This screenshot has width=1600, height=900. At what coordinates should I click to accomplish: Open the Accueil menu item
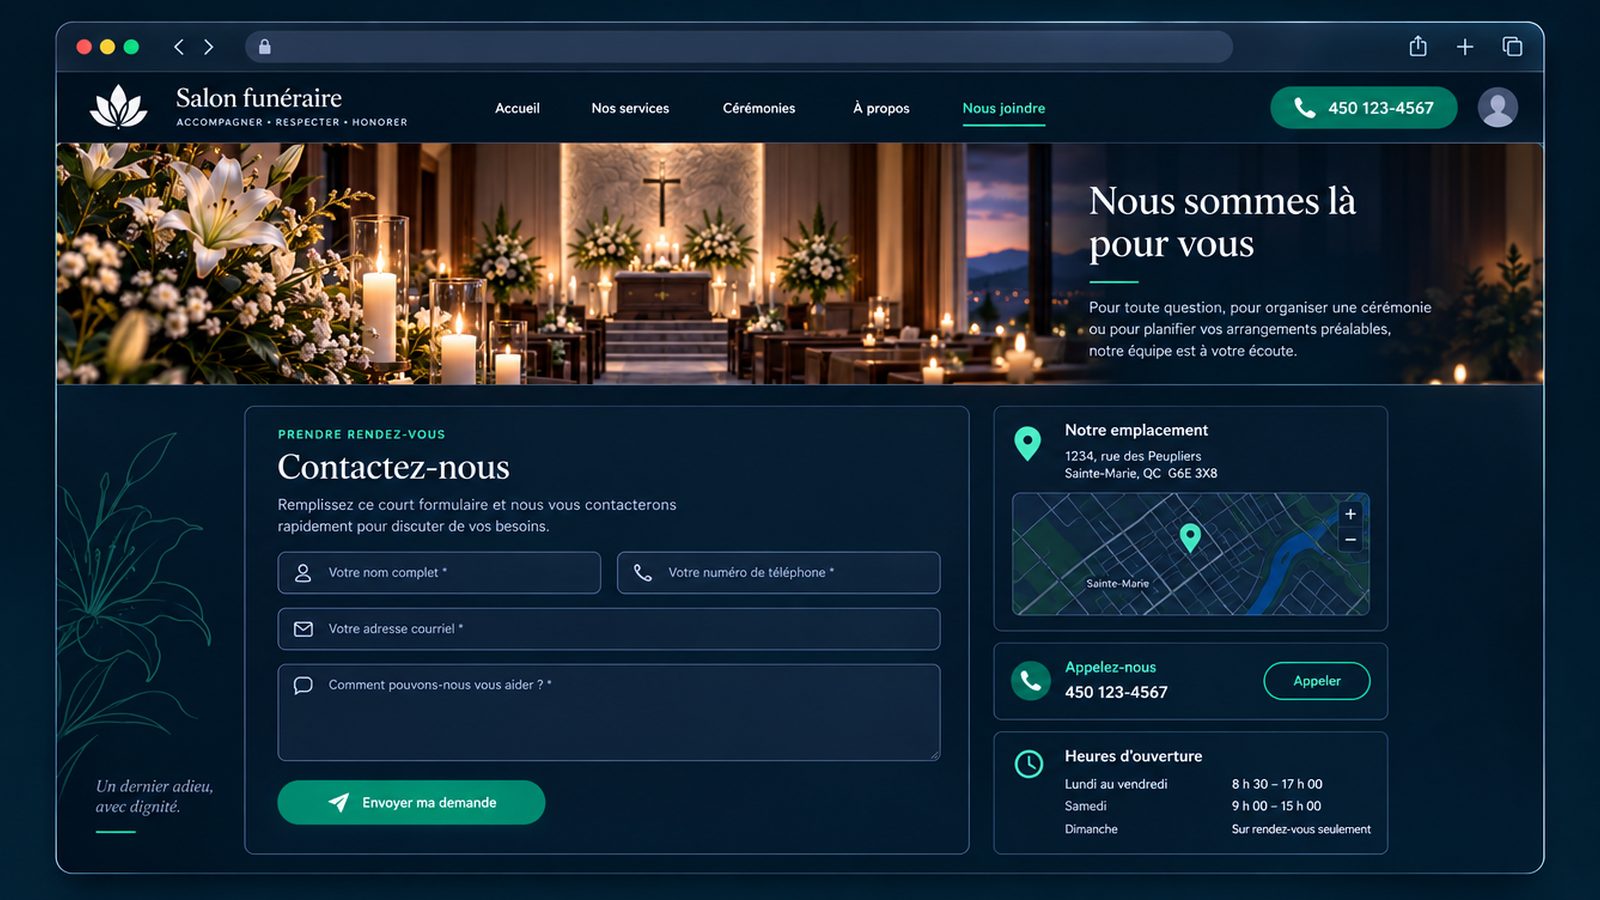[x=517, y=108]
